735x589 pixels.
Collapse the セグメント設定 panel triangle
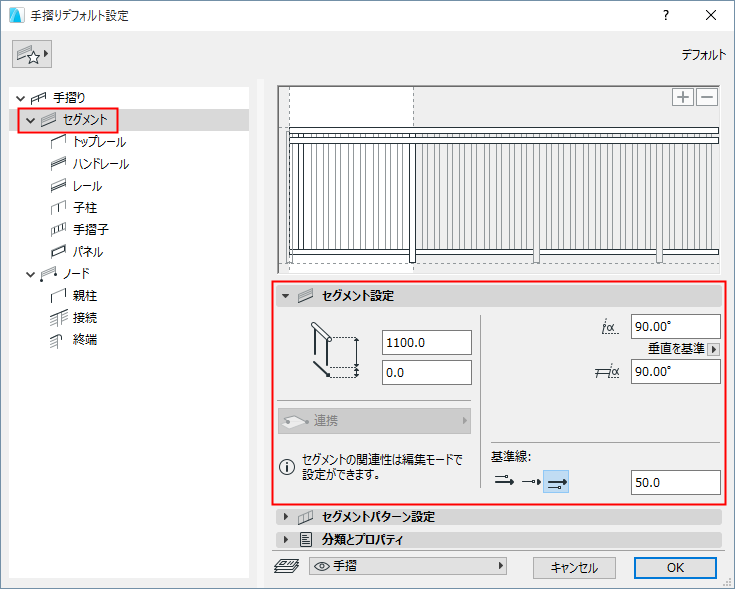(x=285, y=296)
